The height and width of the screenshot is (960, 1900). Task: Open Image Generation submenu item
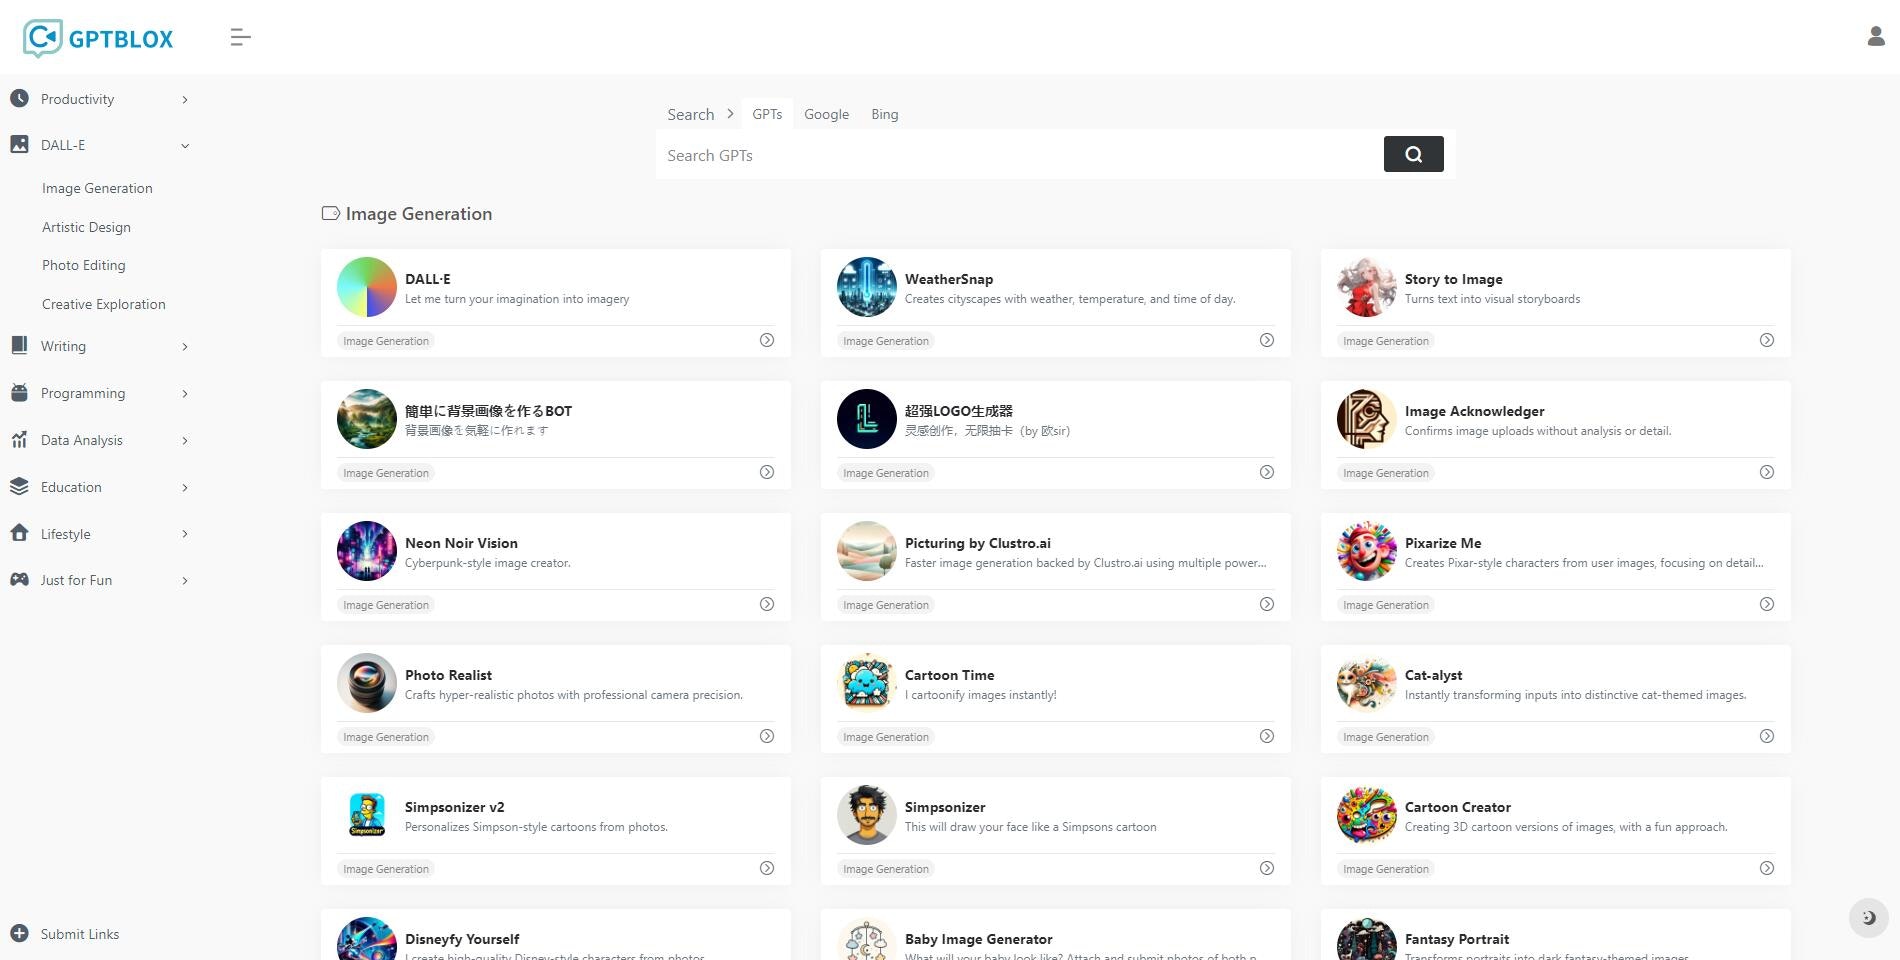97,188
